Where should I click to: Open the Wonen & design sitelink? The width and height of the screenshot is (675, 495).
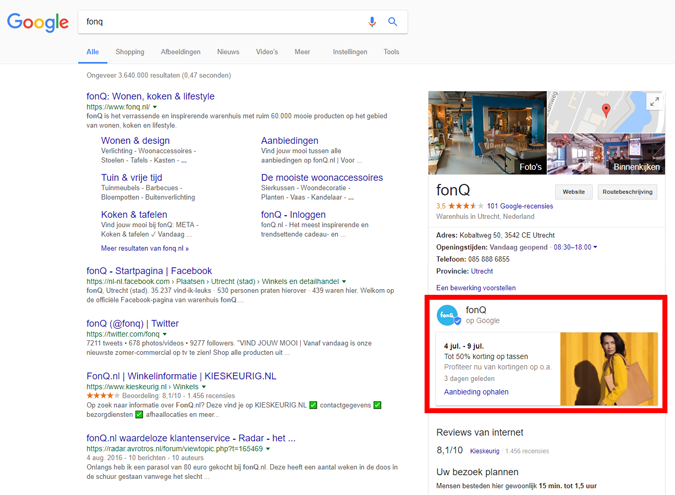click(x=135, y=141)
